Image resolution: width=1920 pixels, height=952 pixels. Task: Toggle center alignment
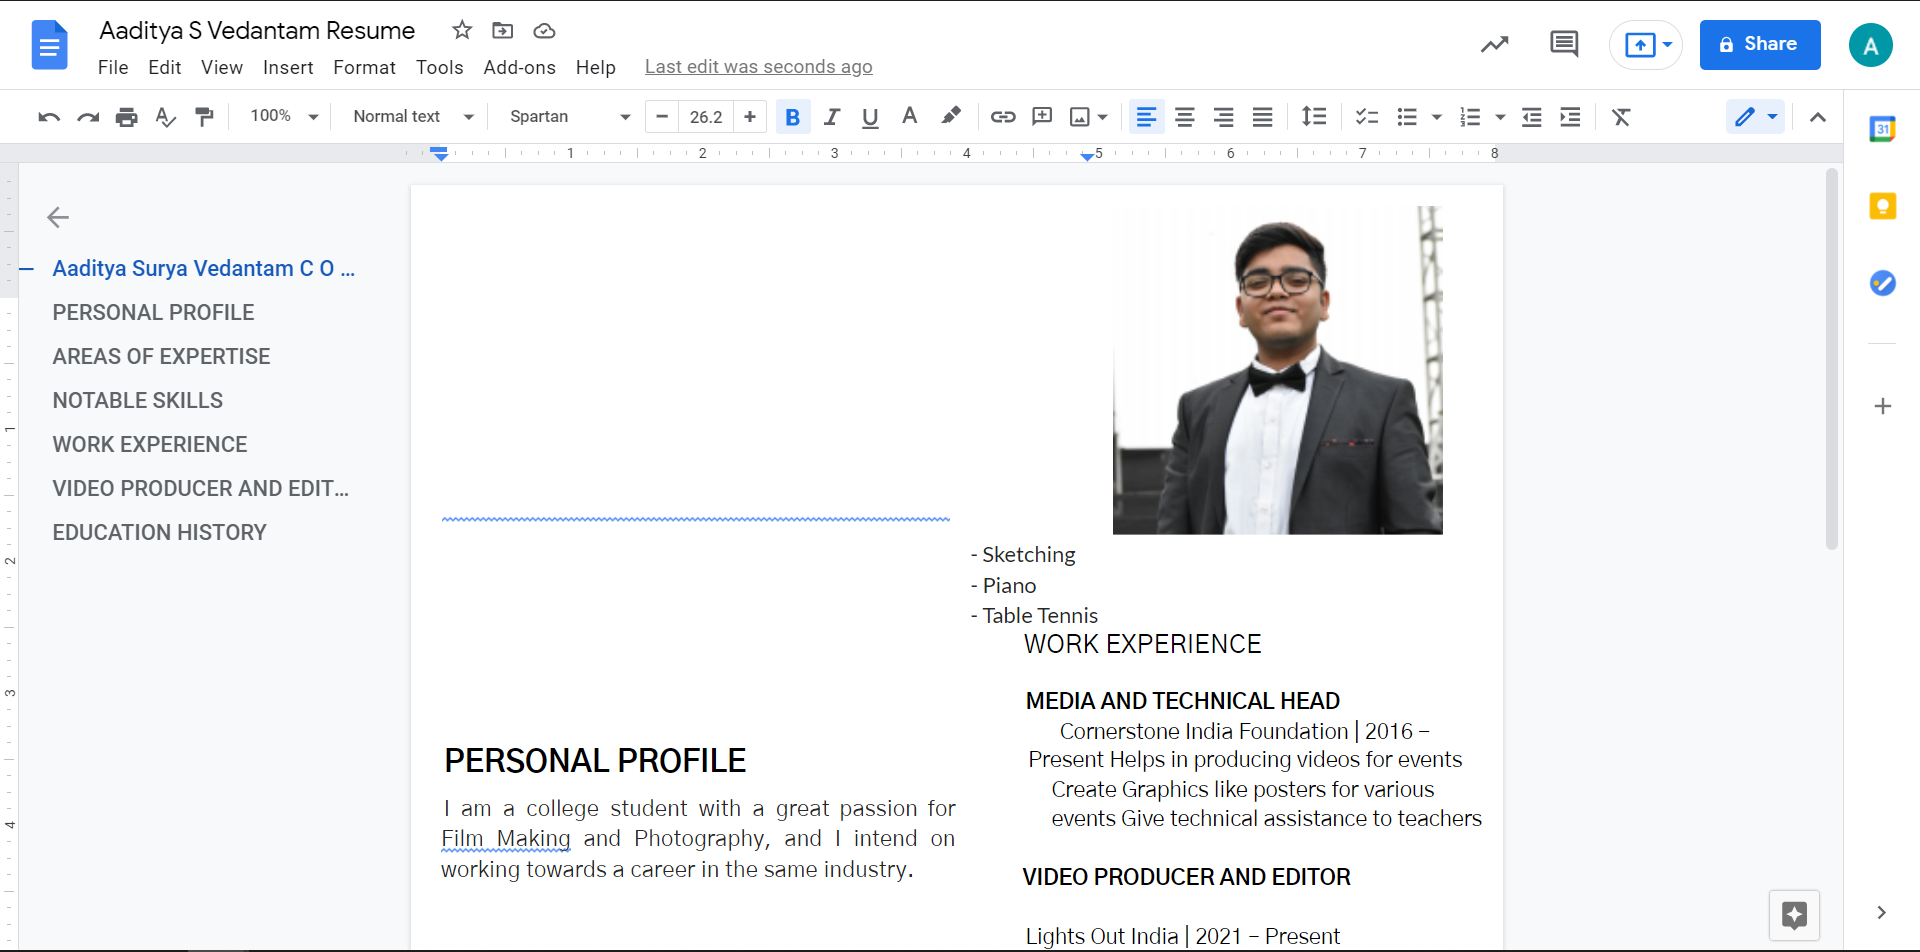coord(1185,117)
